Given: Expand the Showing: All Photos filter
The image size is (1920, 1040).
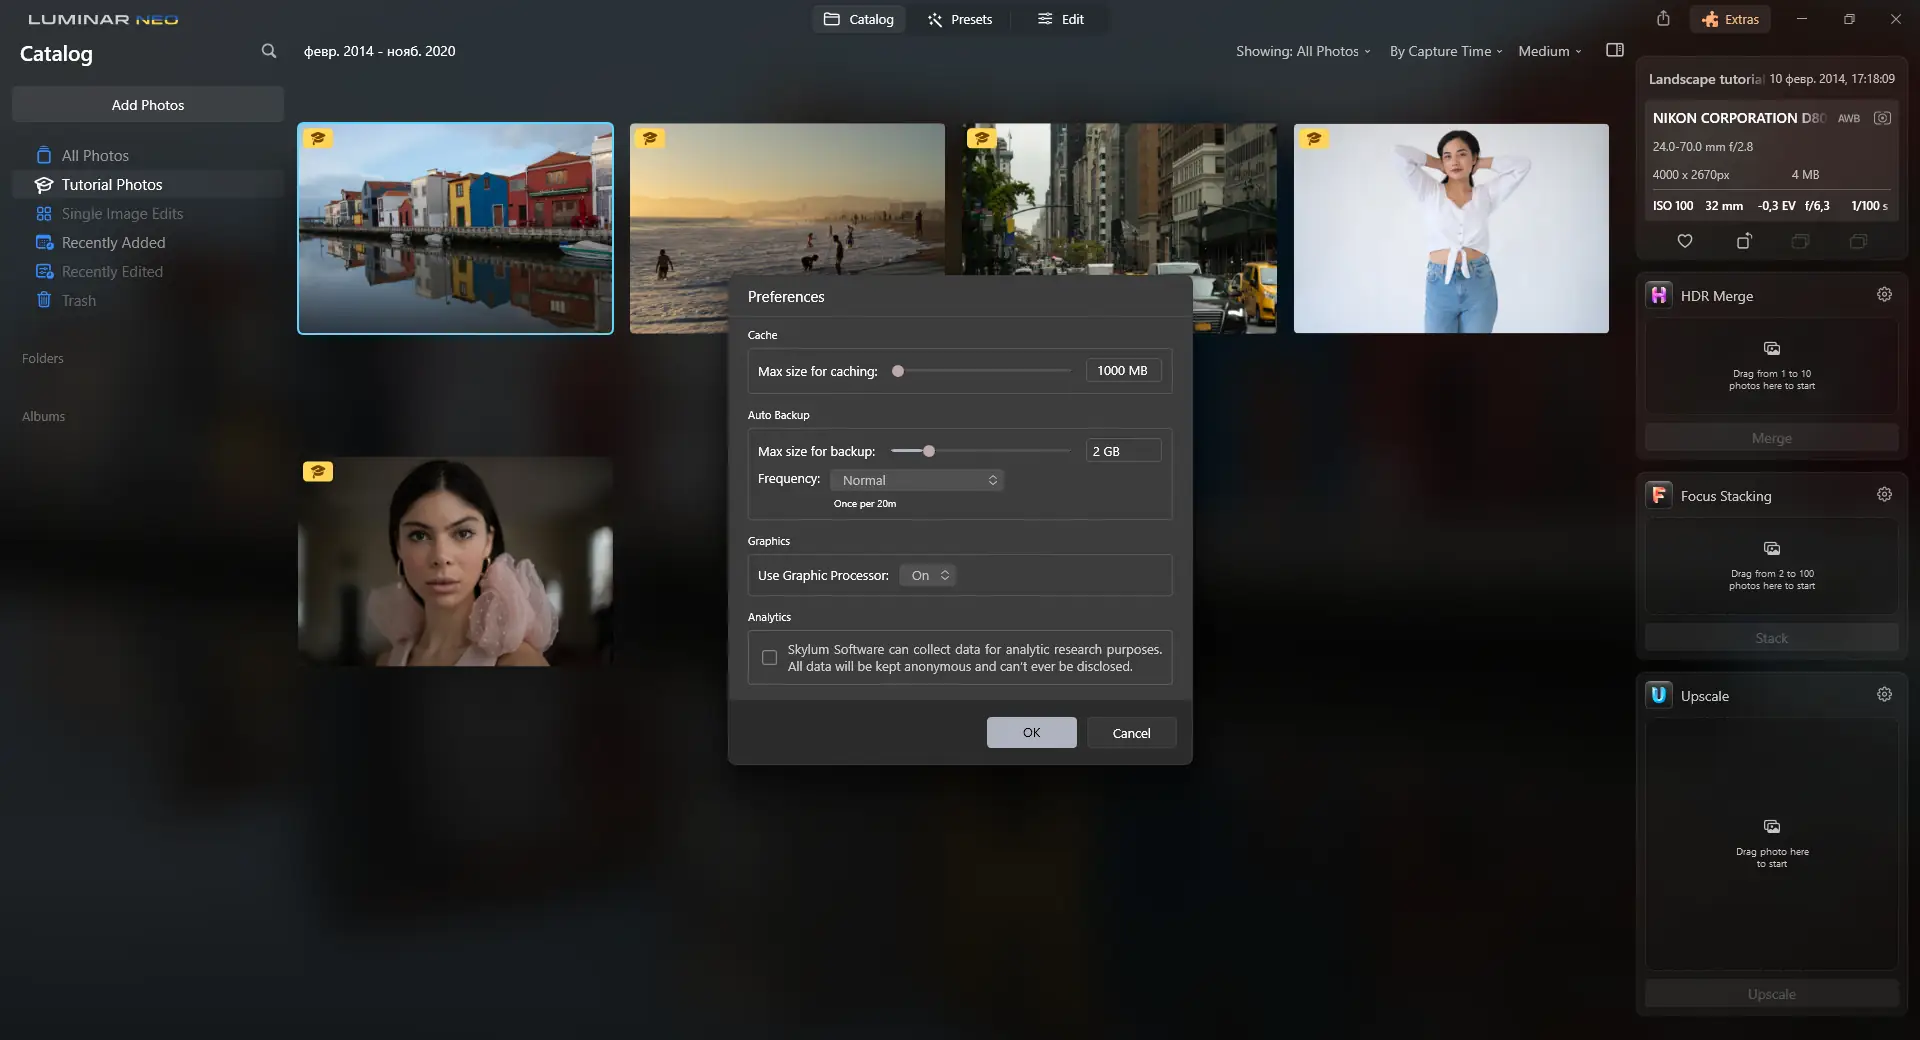Looking at the screenshot, I should coord(1303,52).
